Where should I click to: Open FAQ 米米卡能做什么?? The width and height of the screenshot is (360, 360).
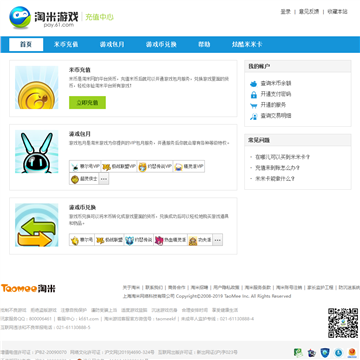275,179
